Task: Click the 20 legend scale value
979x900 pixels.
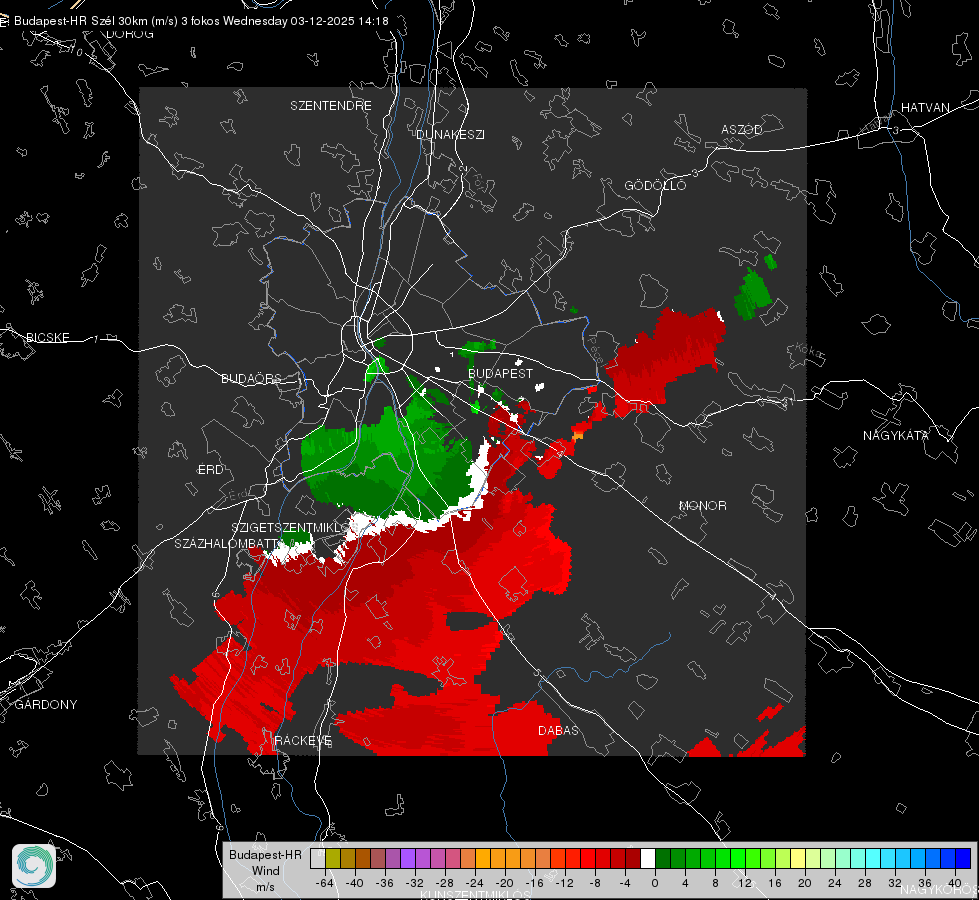Action: [x=805, y=883]
